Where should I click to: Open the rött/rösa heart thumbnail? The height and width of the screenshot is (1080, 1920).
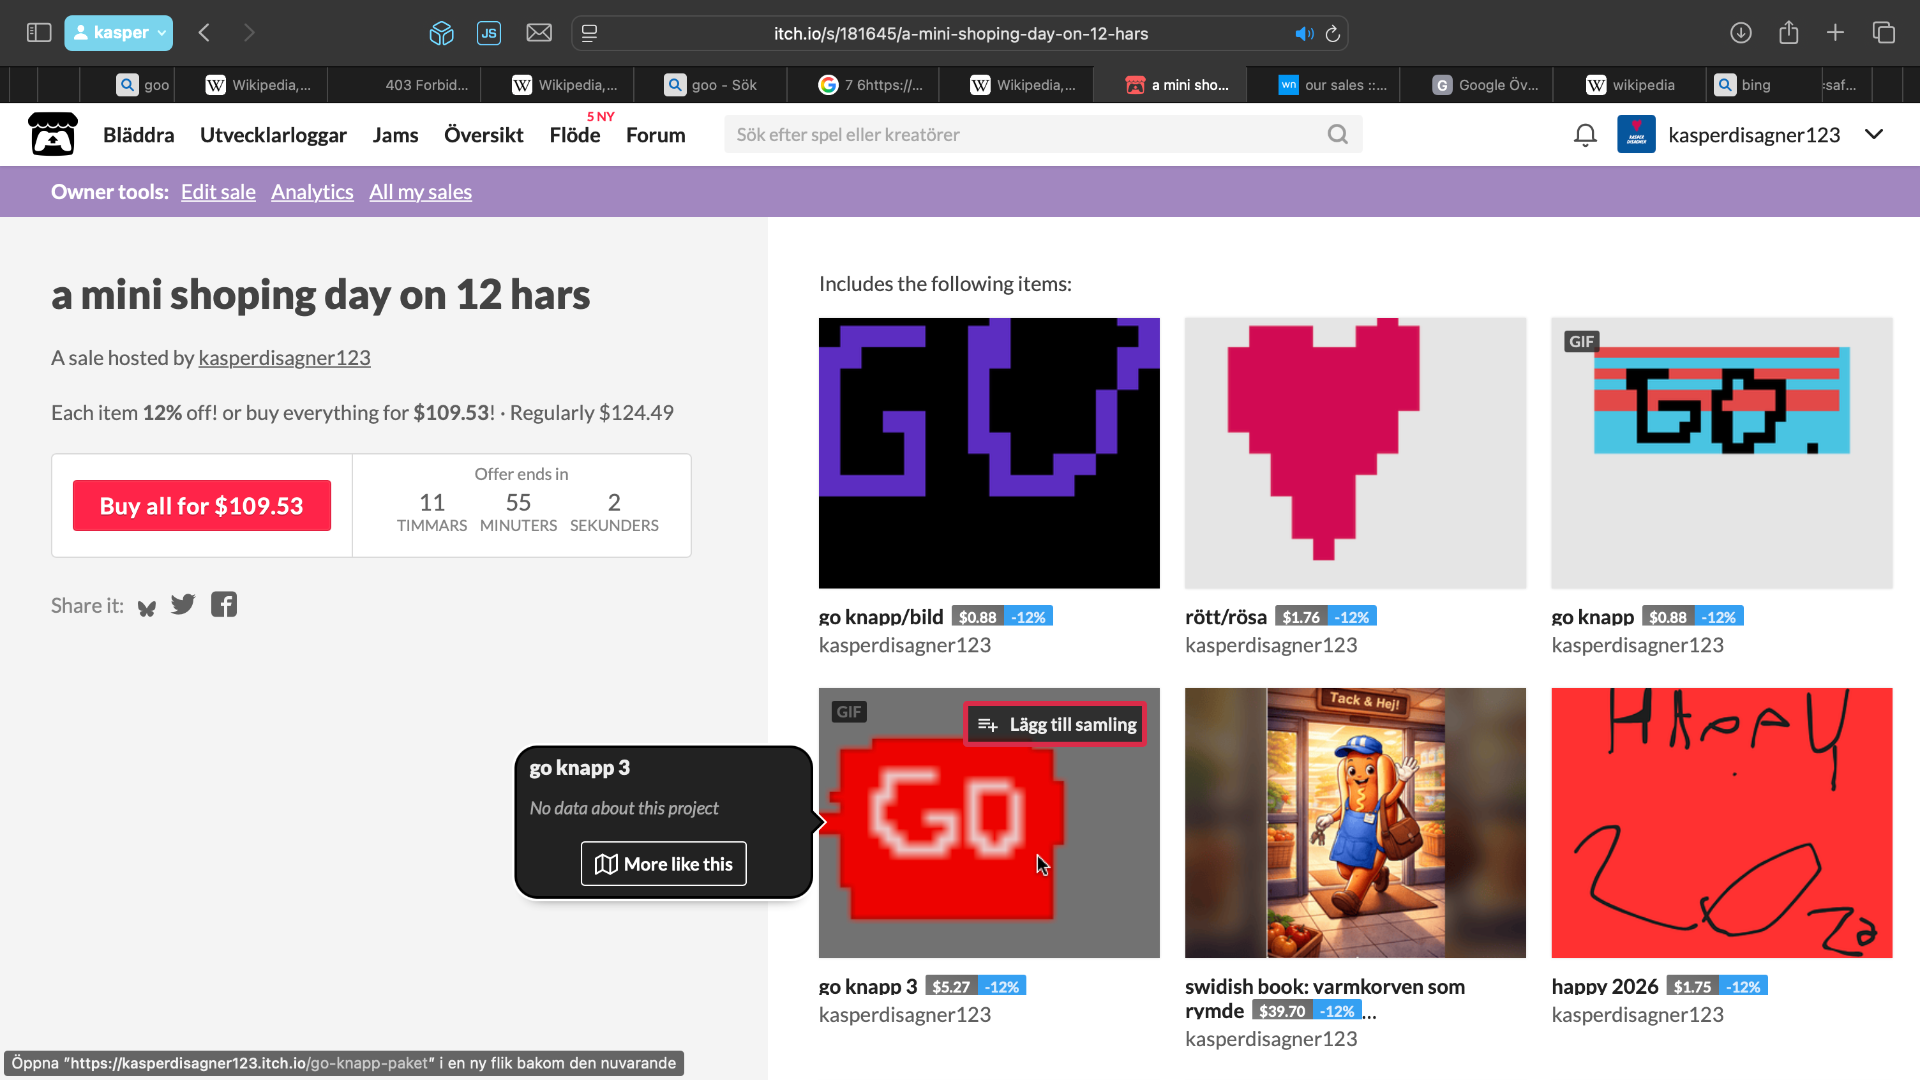[x=1355, y=453]
